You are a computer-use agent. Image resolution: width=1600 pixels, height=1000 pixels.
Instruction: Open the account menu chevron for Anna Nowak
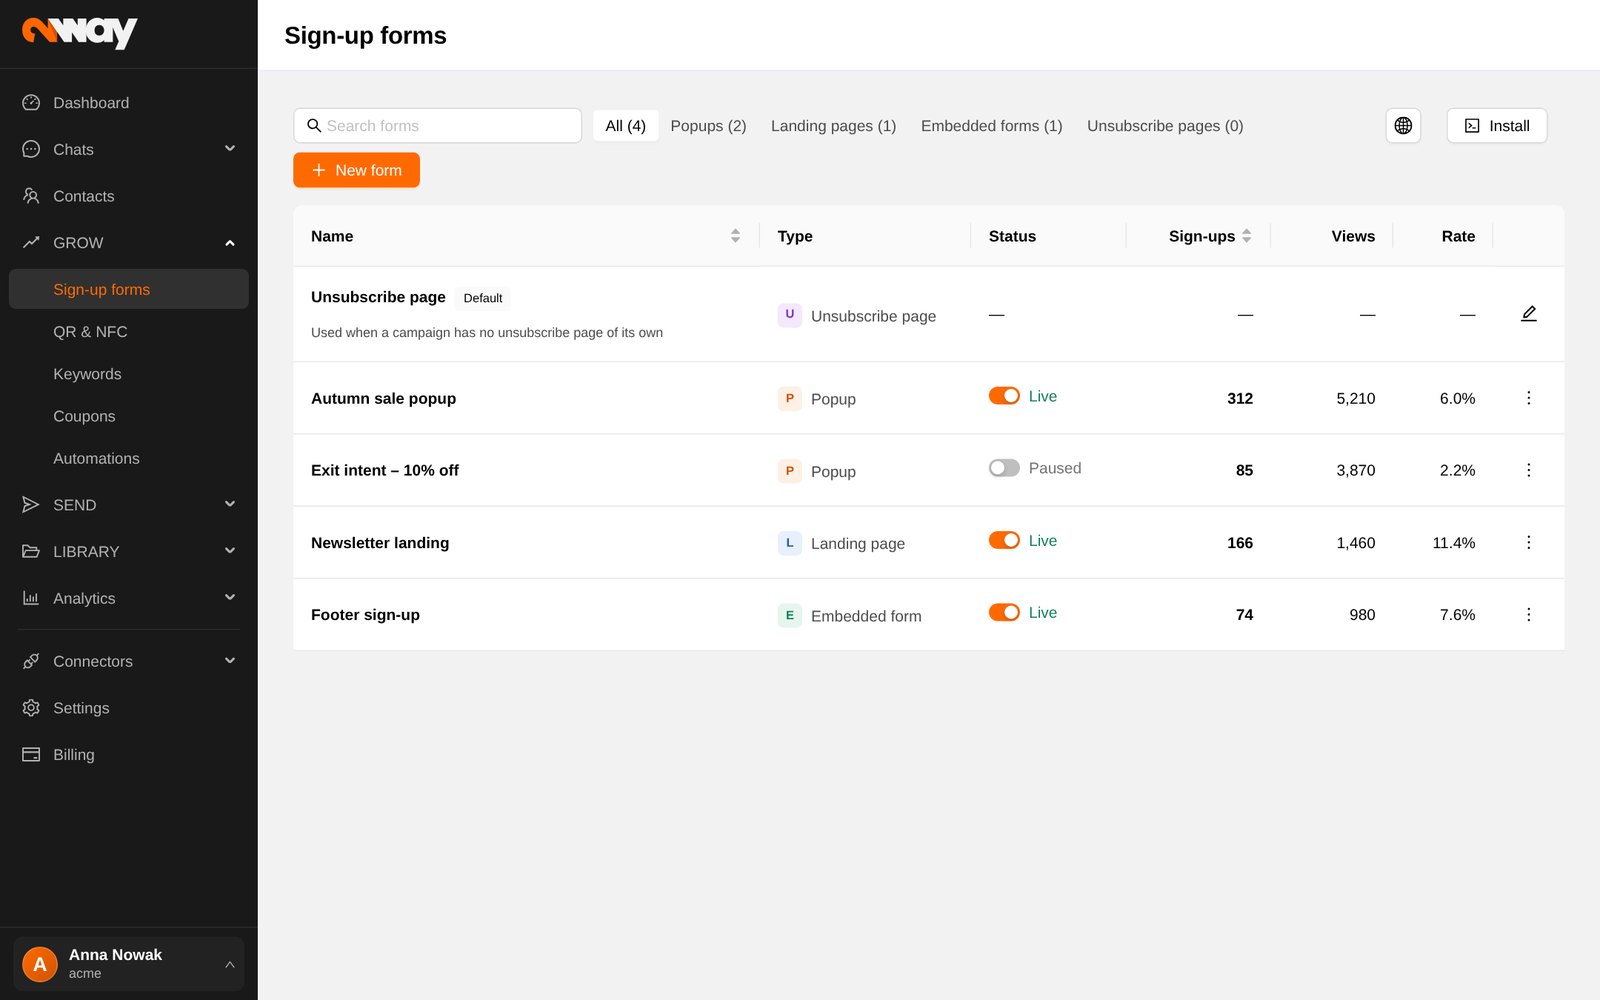[230, 965]
